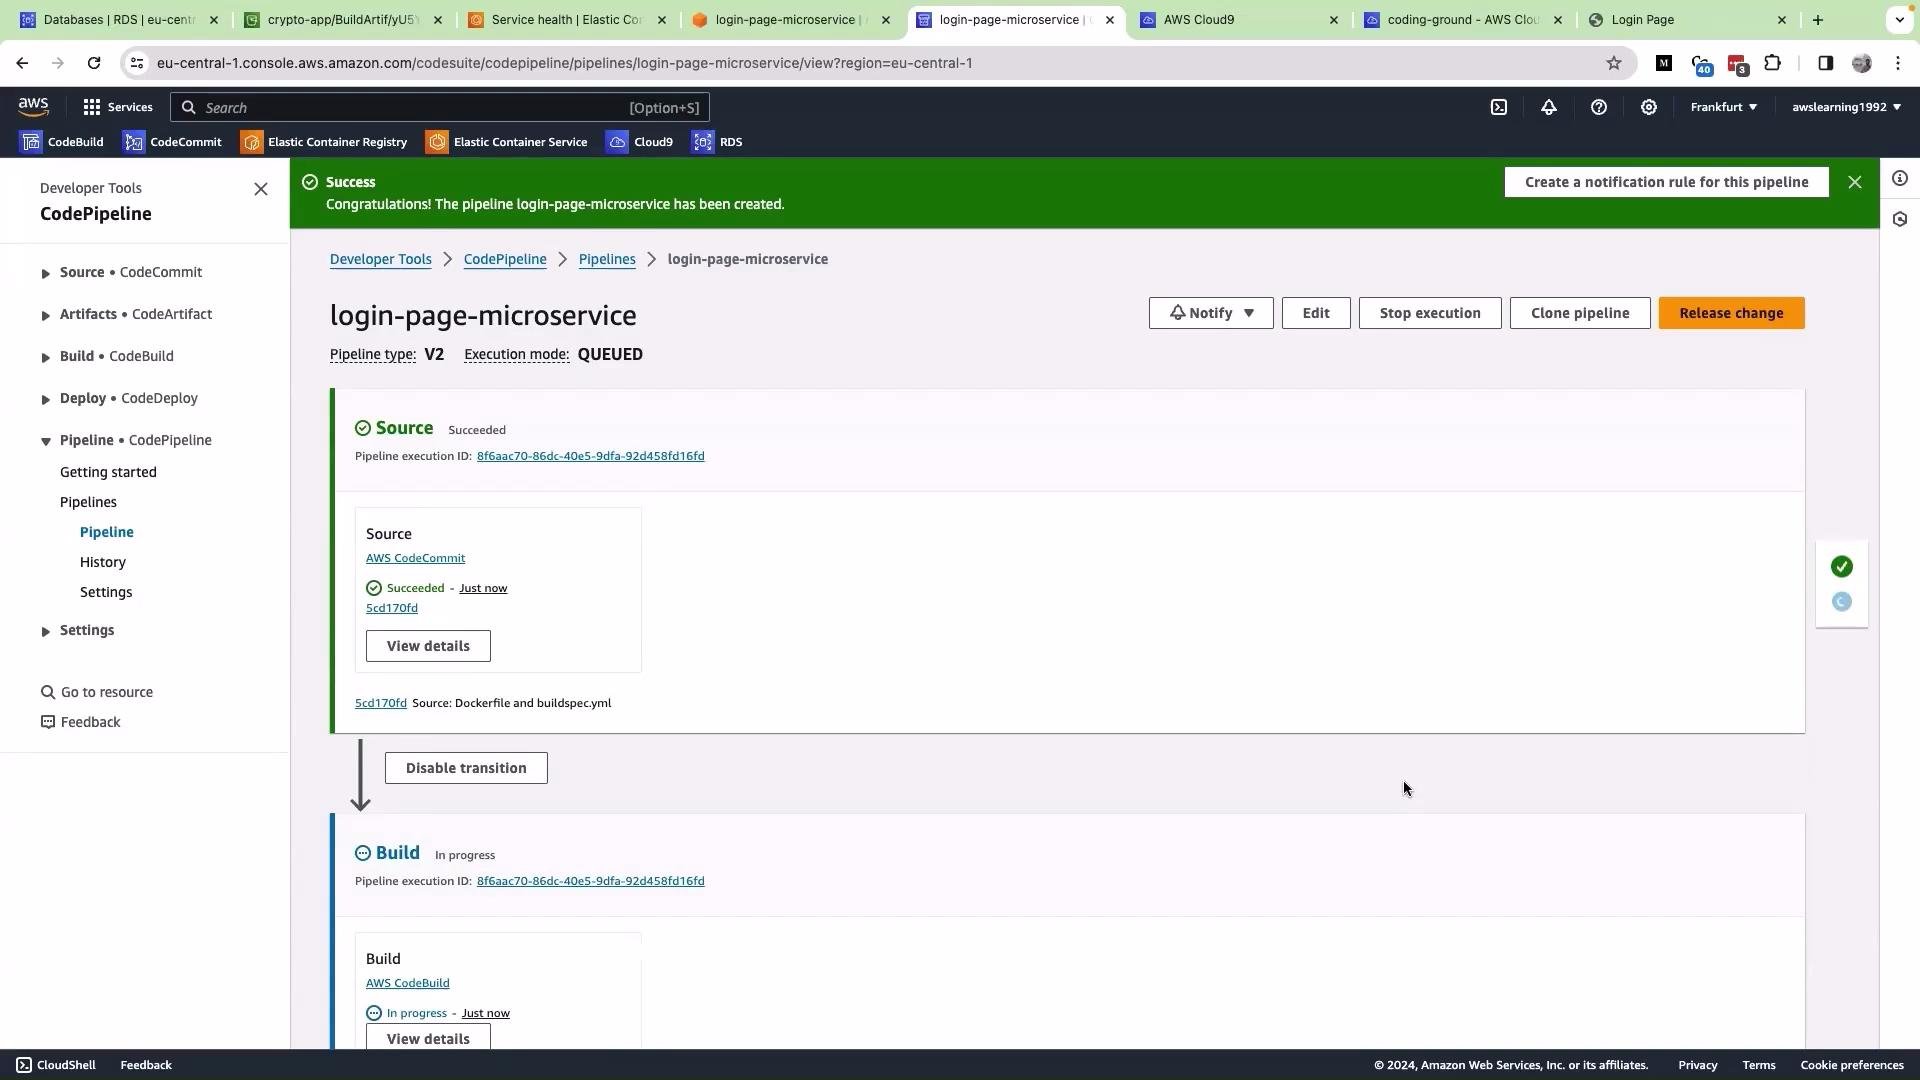Open History in the sidebar
1920x1080 pixels.
click(x=103, y=562)
